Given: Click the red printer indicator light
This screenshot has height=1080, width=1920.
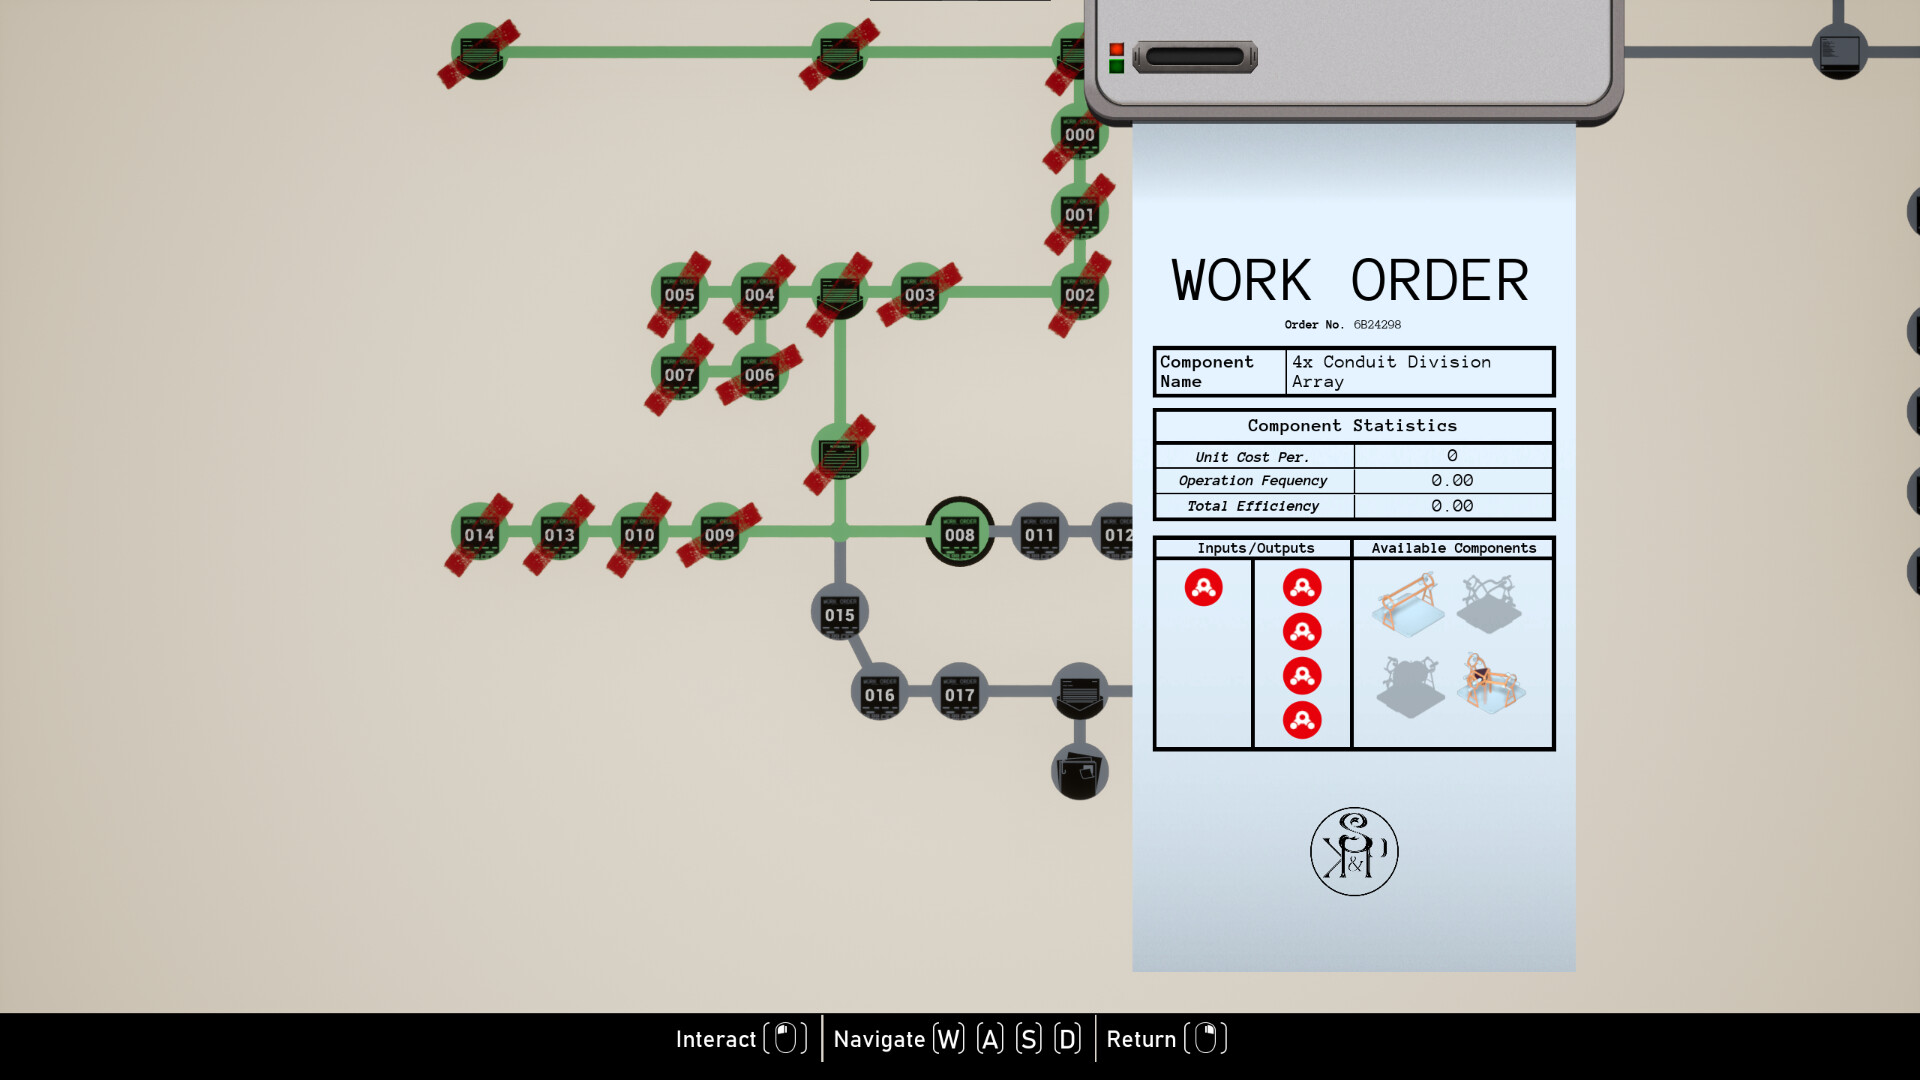Looking at the screenshot, I should pos(1116,49).
